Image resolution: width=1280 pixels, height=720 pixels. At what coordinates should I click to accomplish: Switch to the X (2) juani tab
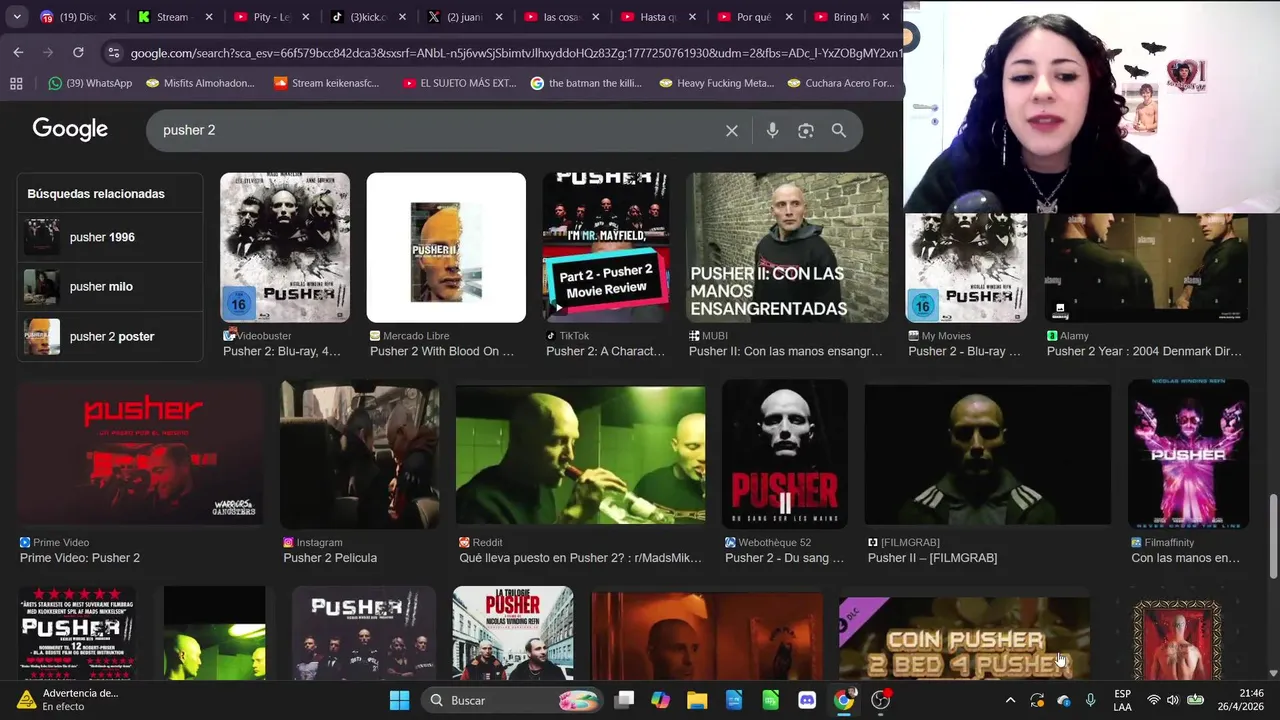pos(465,17)
